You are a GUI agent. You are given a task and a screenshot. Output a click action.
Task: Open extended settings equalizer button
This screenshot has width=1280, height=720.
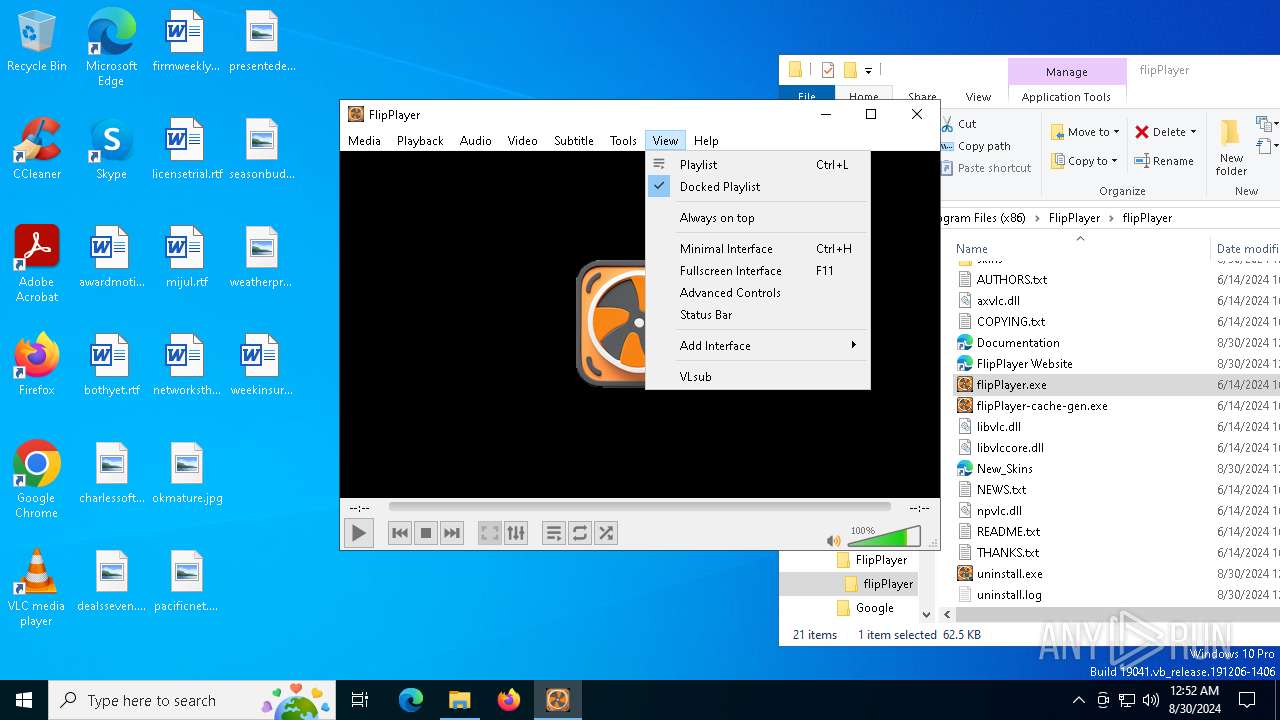516,533
